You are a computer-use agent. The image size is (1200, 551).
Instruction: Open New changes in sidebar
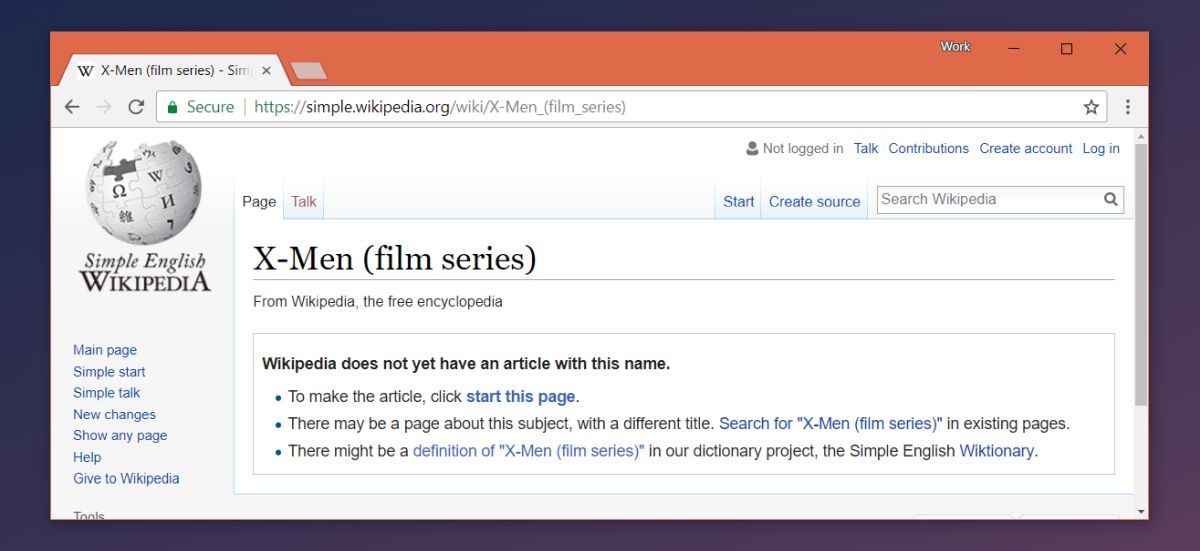(x=114, y=414)
